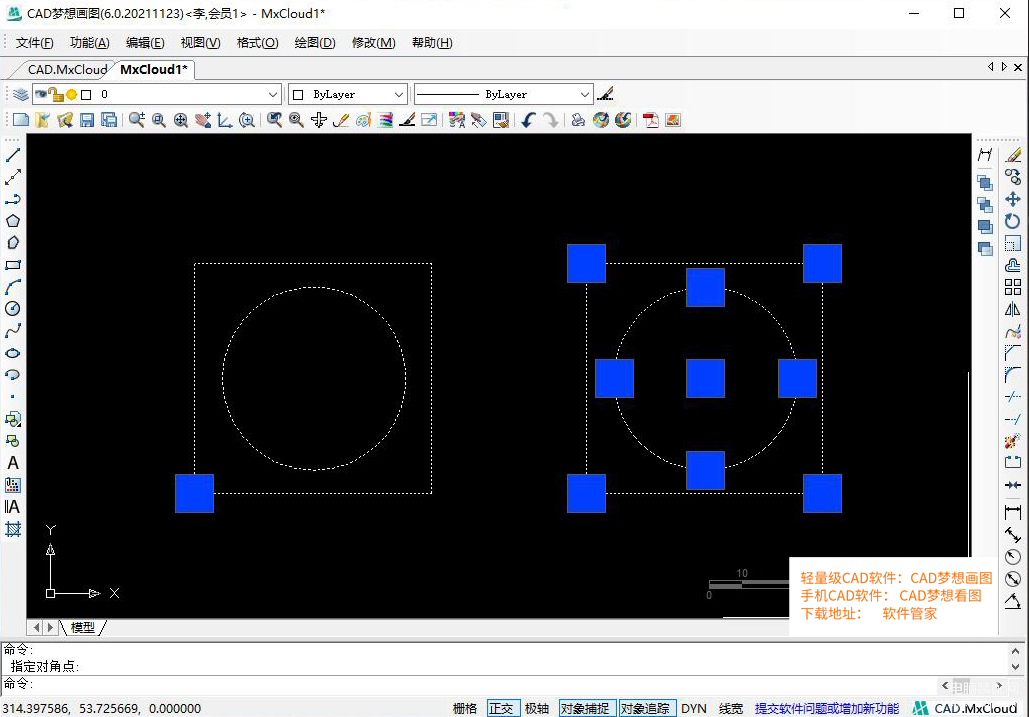Image resolution: width=1029 pixels, height=717 pixels.
Task: Open the 绘图(D) menu
Action: (x=315, y=43)
